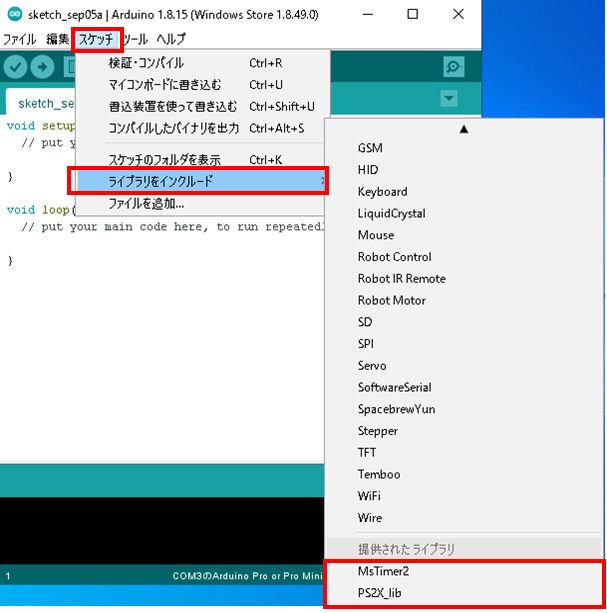This screenshot has height=613, width=607.
Task: Close the Arduino window
Action: coord(458,14)
